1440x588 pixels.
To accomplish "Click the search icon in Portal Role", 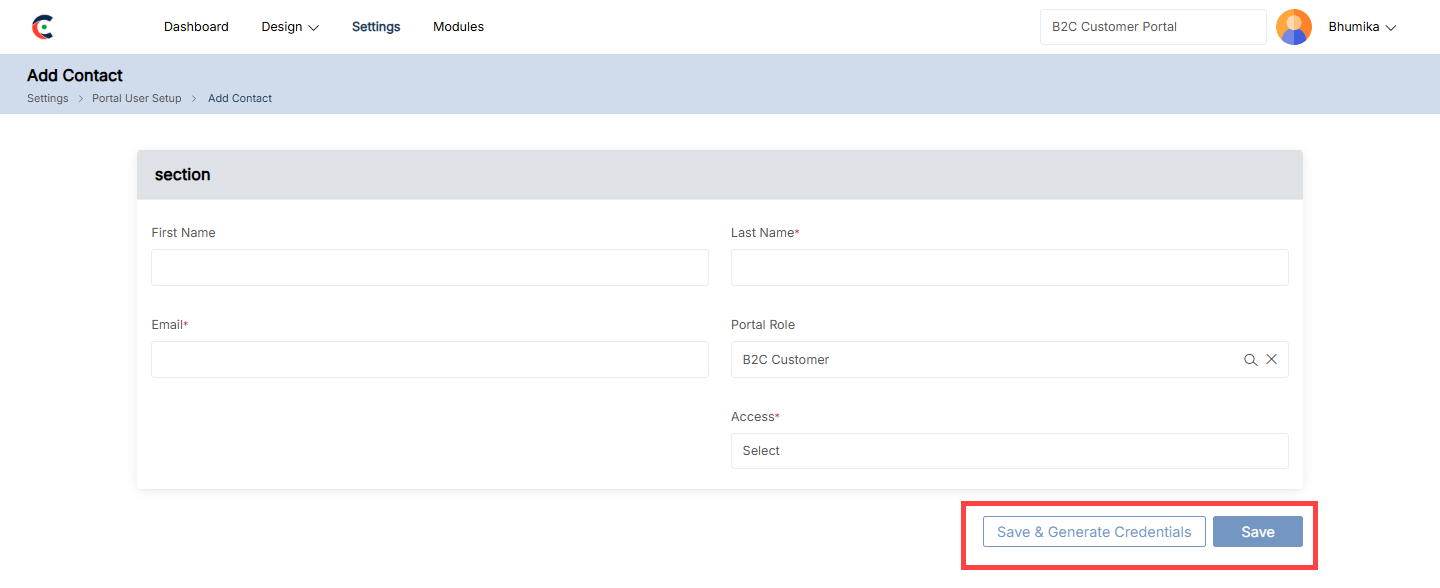I will pos(1250,360).
